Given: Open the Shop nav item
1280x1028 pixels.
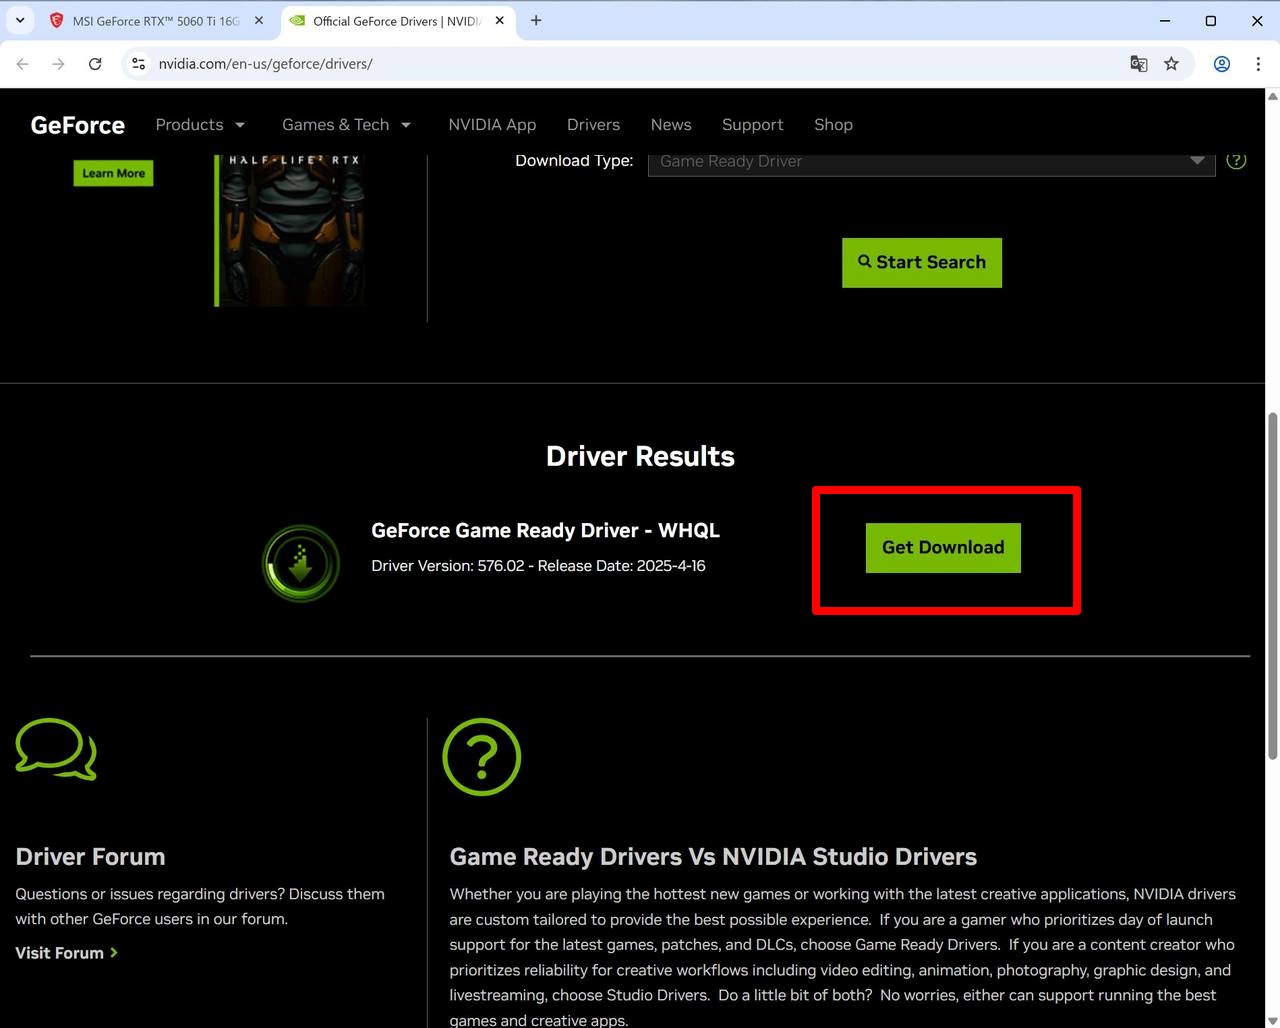Looking at the screenshot, I should [x=833, y=125].
